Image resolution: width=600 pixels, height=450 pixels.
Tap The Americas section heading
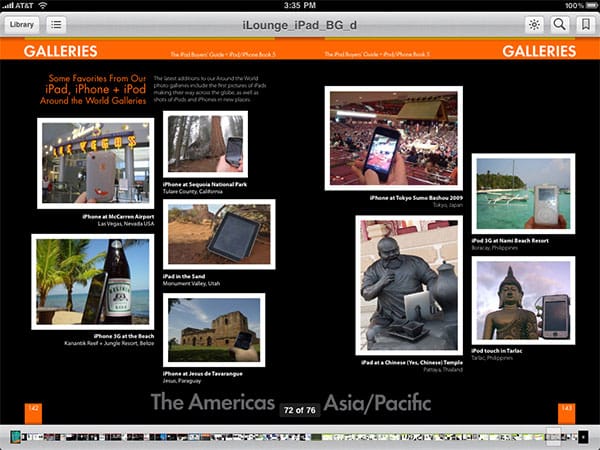(x=213, y=402)
